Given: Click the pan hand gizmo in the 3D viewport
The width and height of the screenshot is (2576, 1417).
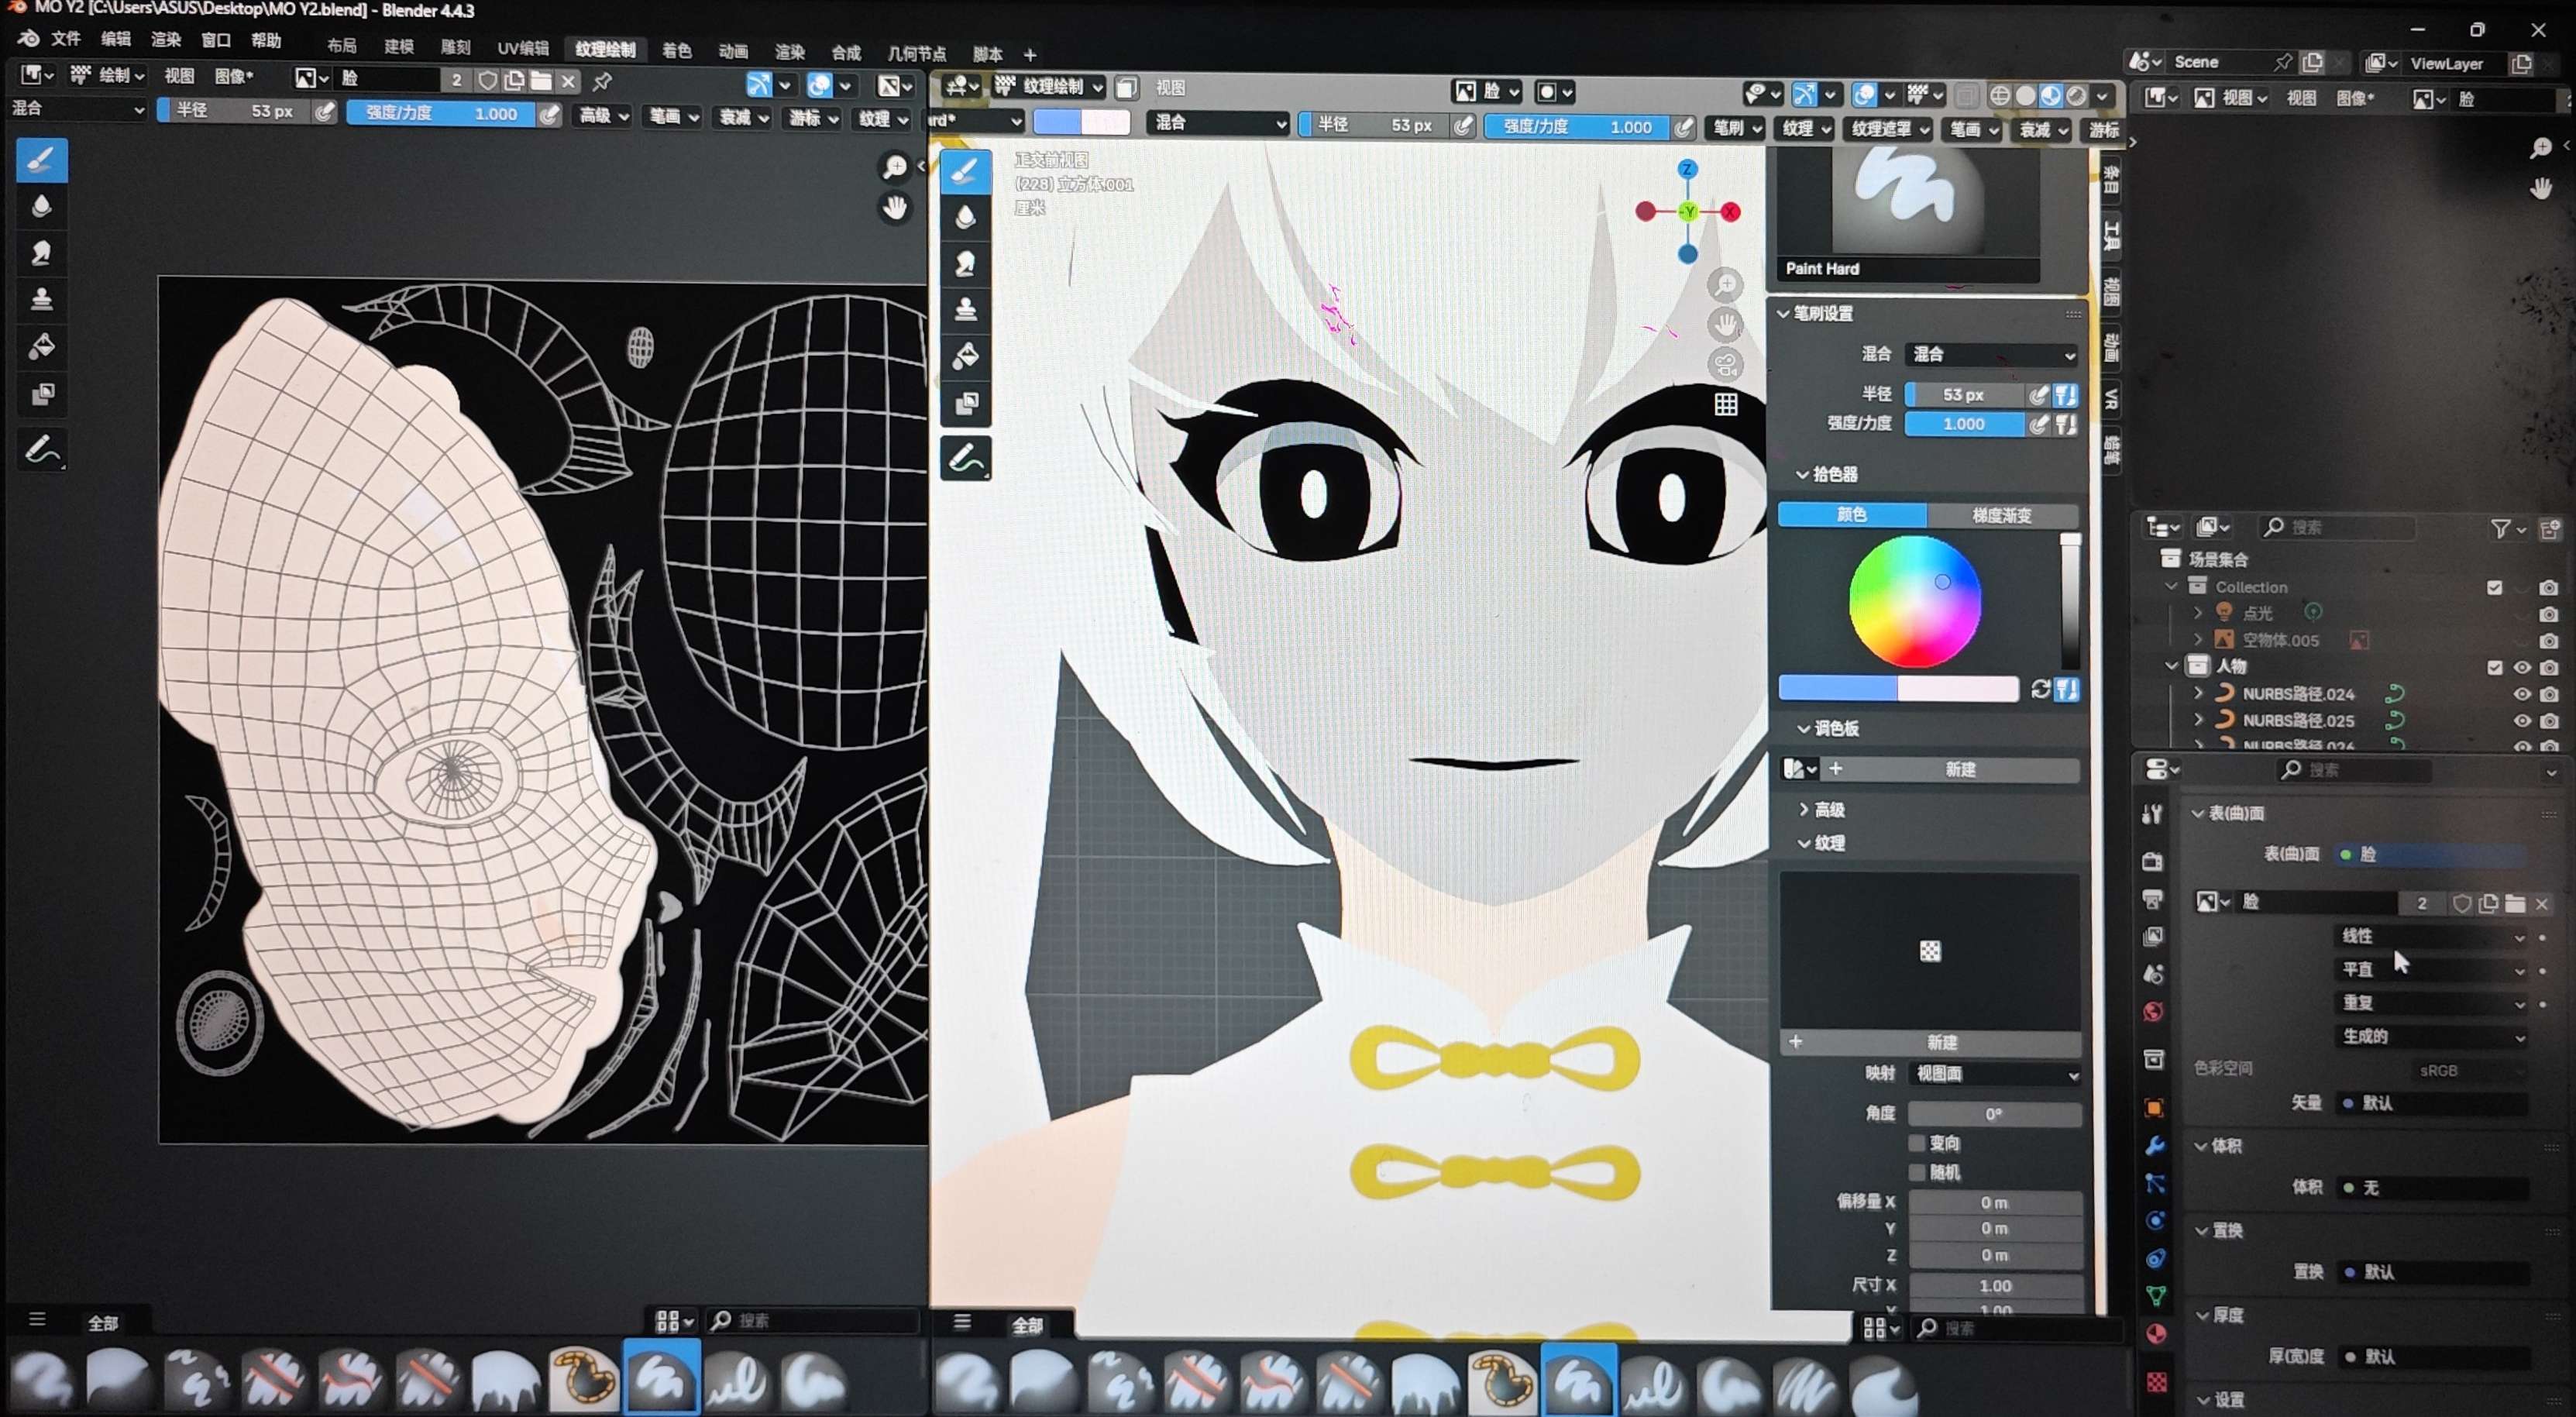Looking at the screenshot, I should [x=1725, y=325].
